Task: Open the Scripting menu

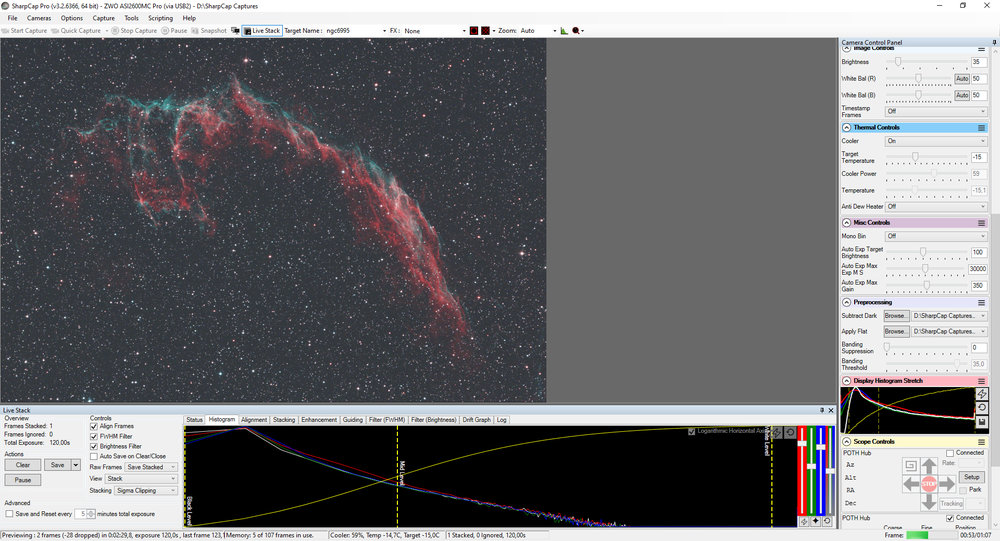Action: [x=160, y=18]
